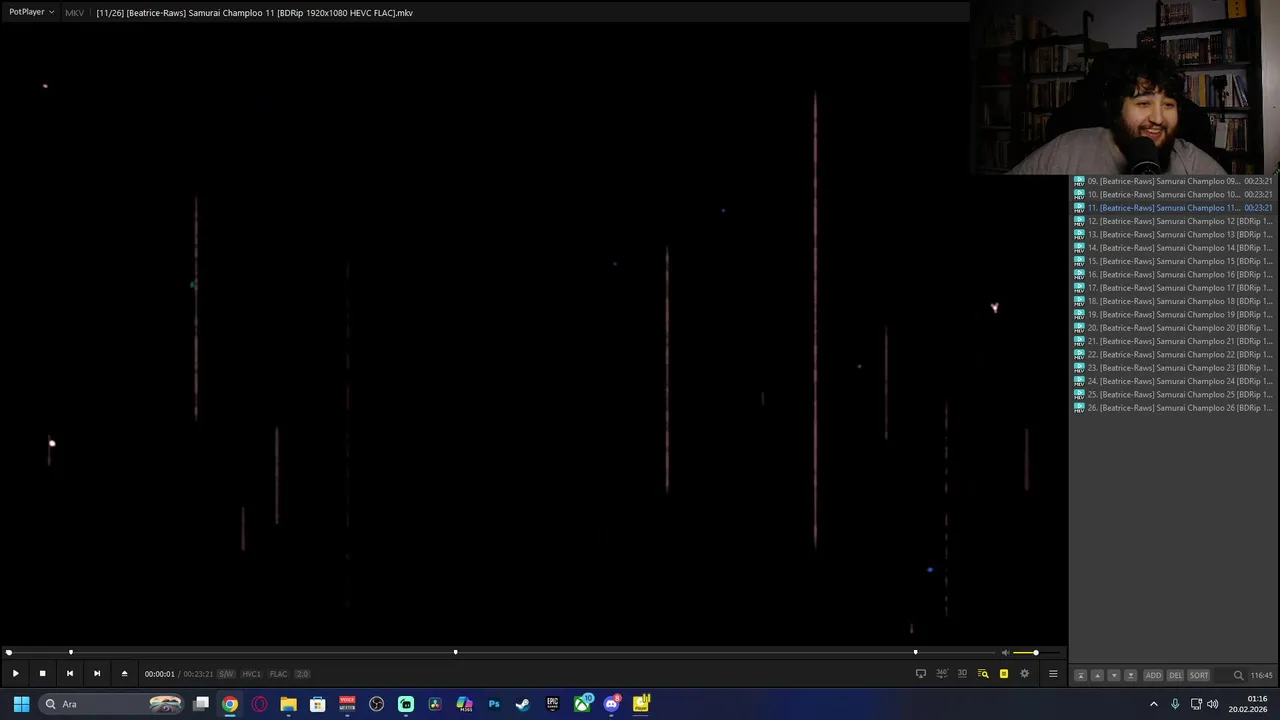Open File Explorer from the taskbar

(288, 704)
